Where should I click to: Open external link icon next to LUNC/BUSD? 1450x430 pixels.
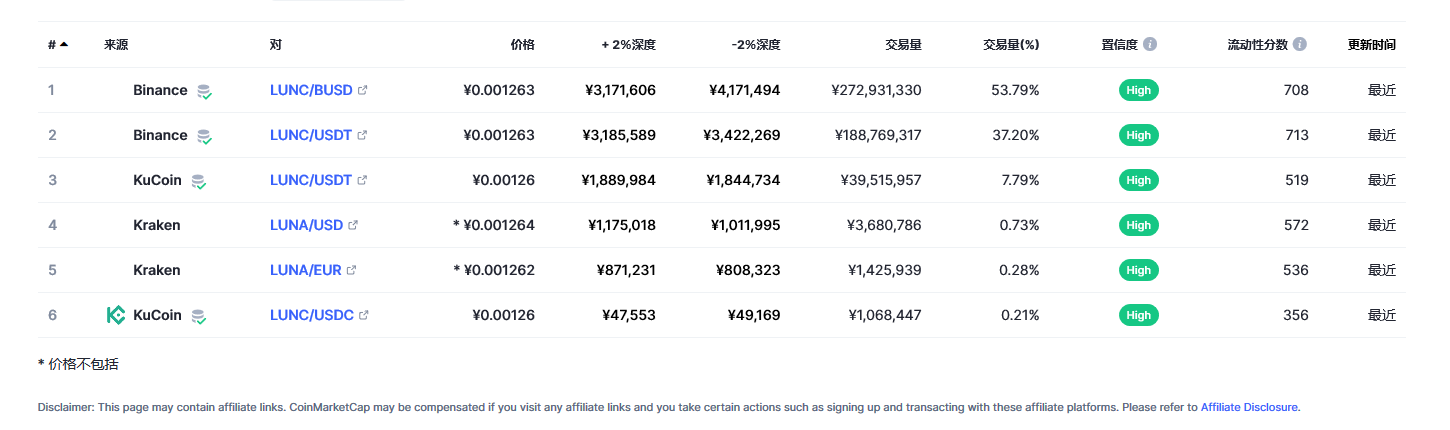pos(362,90)
